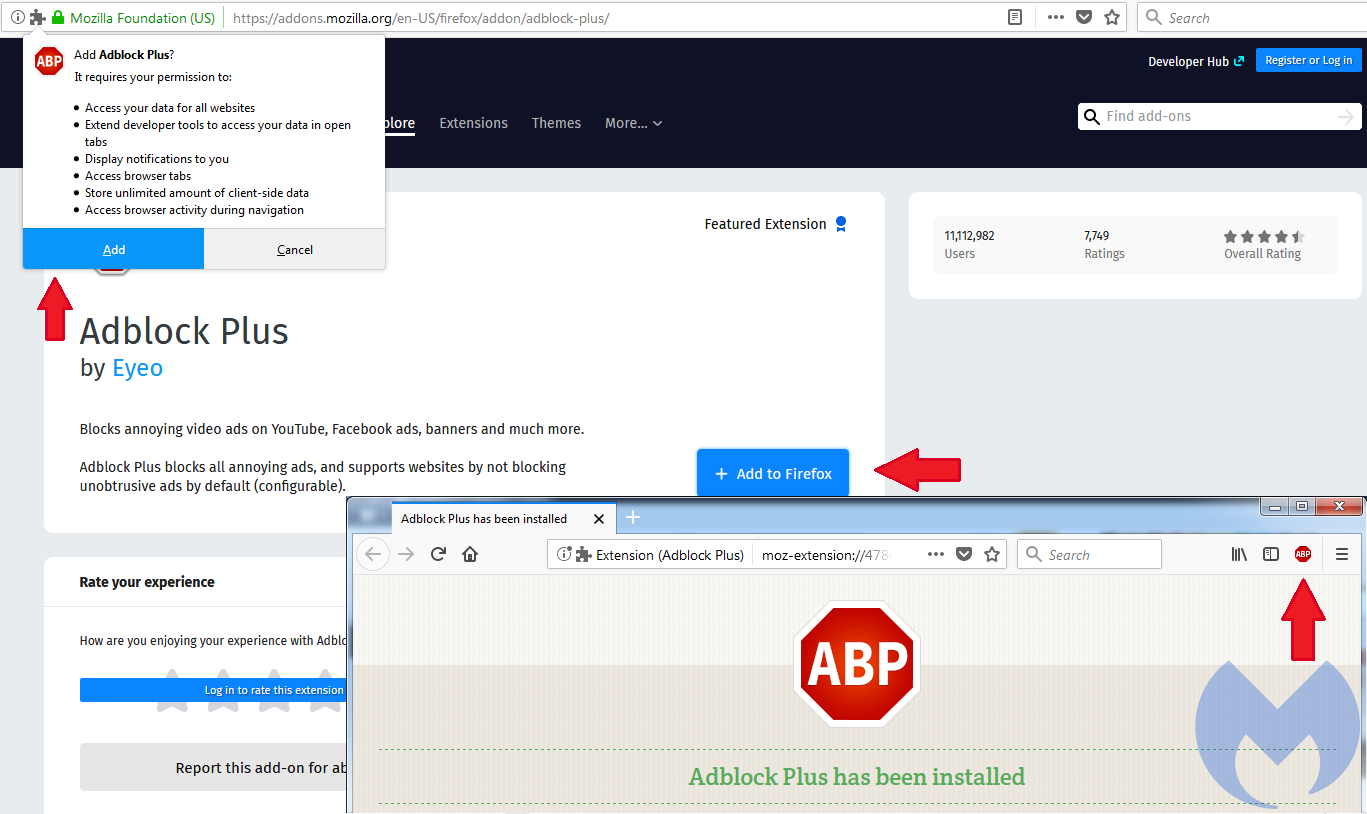Click the site information icon in main address bar
Screen dimensions: 1367x814
17,17
